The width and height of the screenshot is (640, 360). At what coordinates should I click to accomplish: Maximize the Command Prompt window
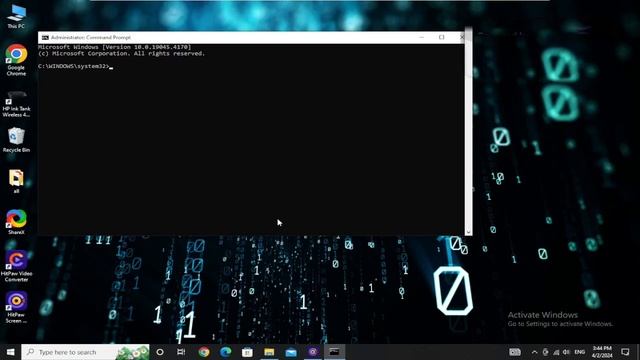pos(442,37)
